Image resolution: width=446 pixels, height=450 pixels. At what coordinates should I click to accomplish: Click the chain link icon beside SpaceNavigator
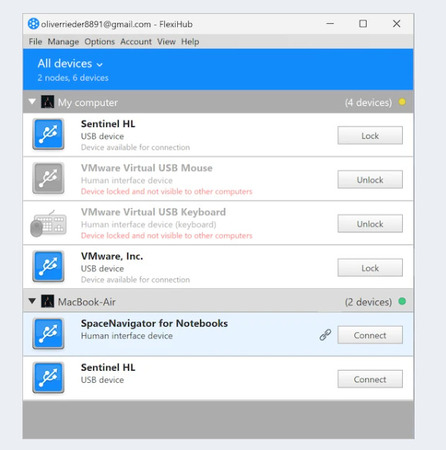click(325, 335)
